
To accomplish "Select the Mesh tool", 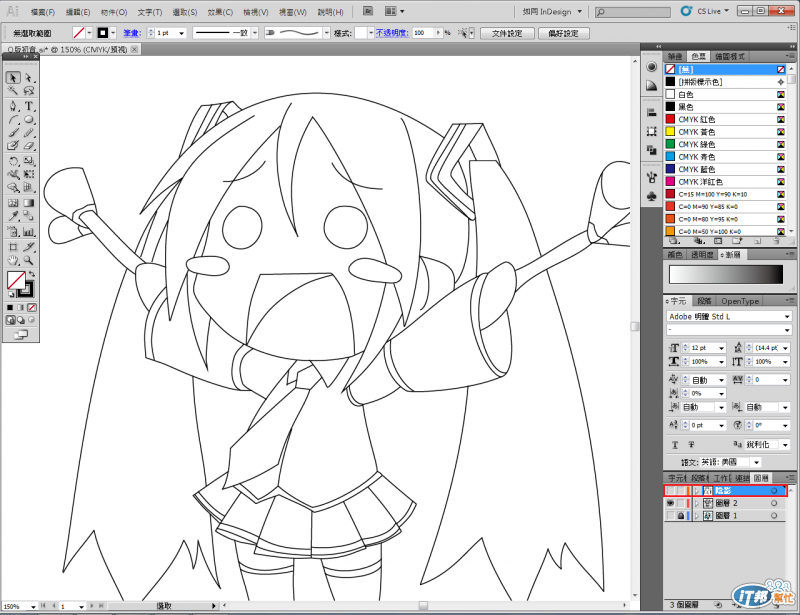I will [x=13, y=203].
